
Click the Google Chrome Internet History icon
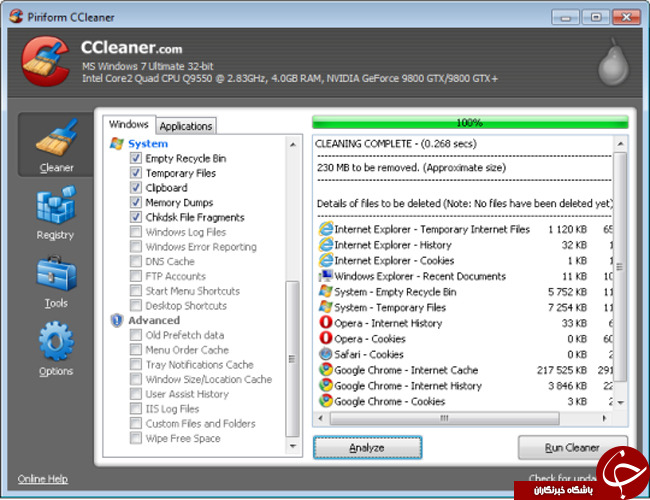point(326,385)
